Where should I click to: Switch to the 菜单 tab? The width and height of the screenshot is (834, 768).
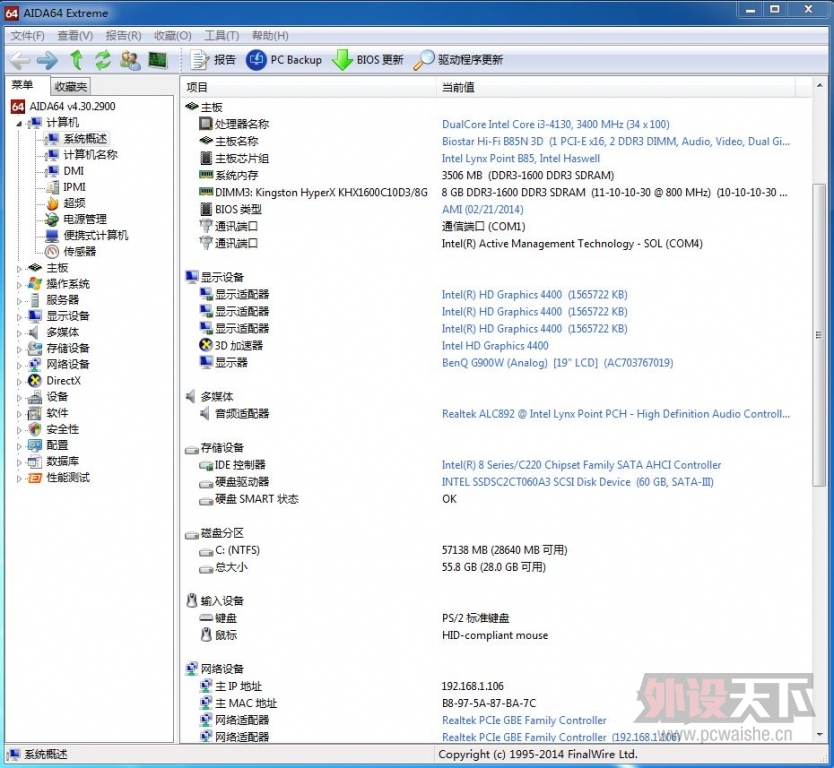pyautogui.click(x=23, y=85)
